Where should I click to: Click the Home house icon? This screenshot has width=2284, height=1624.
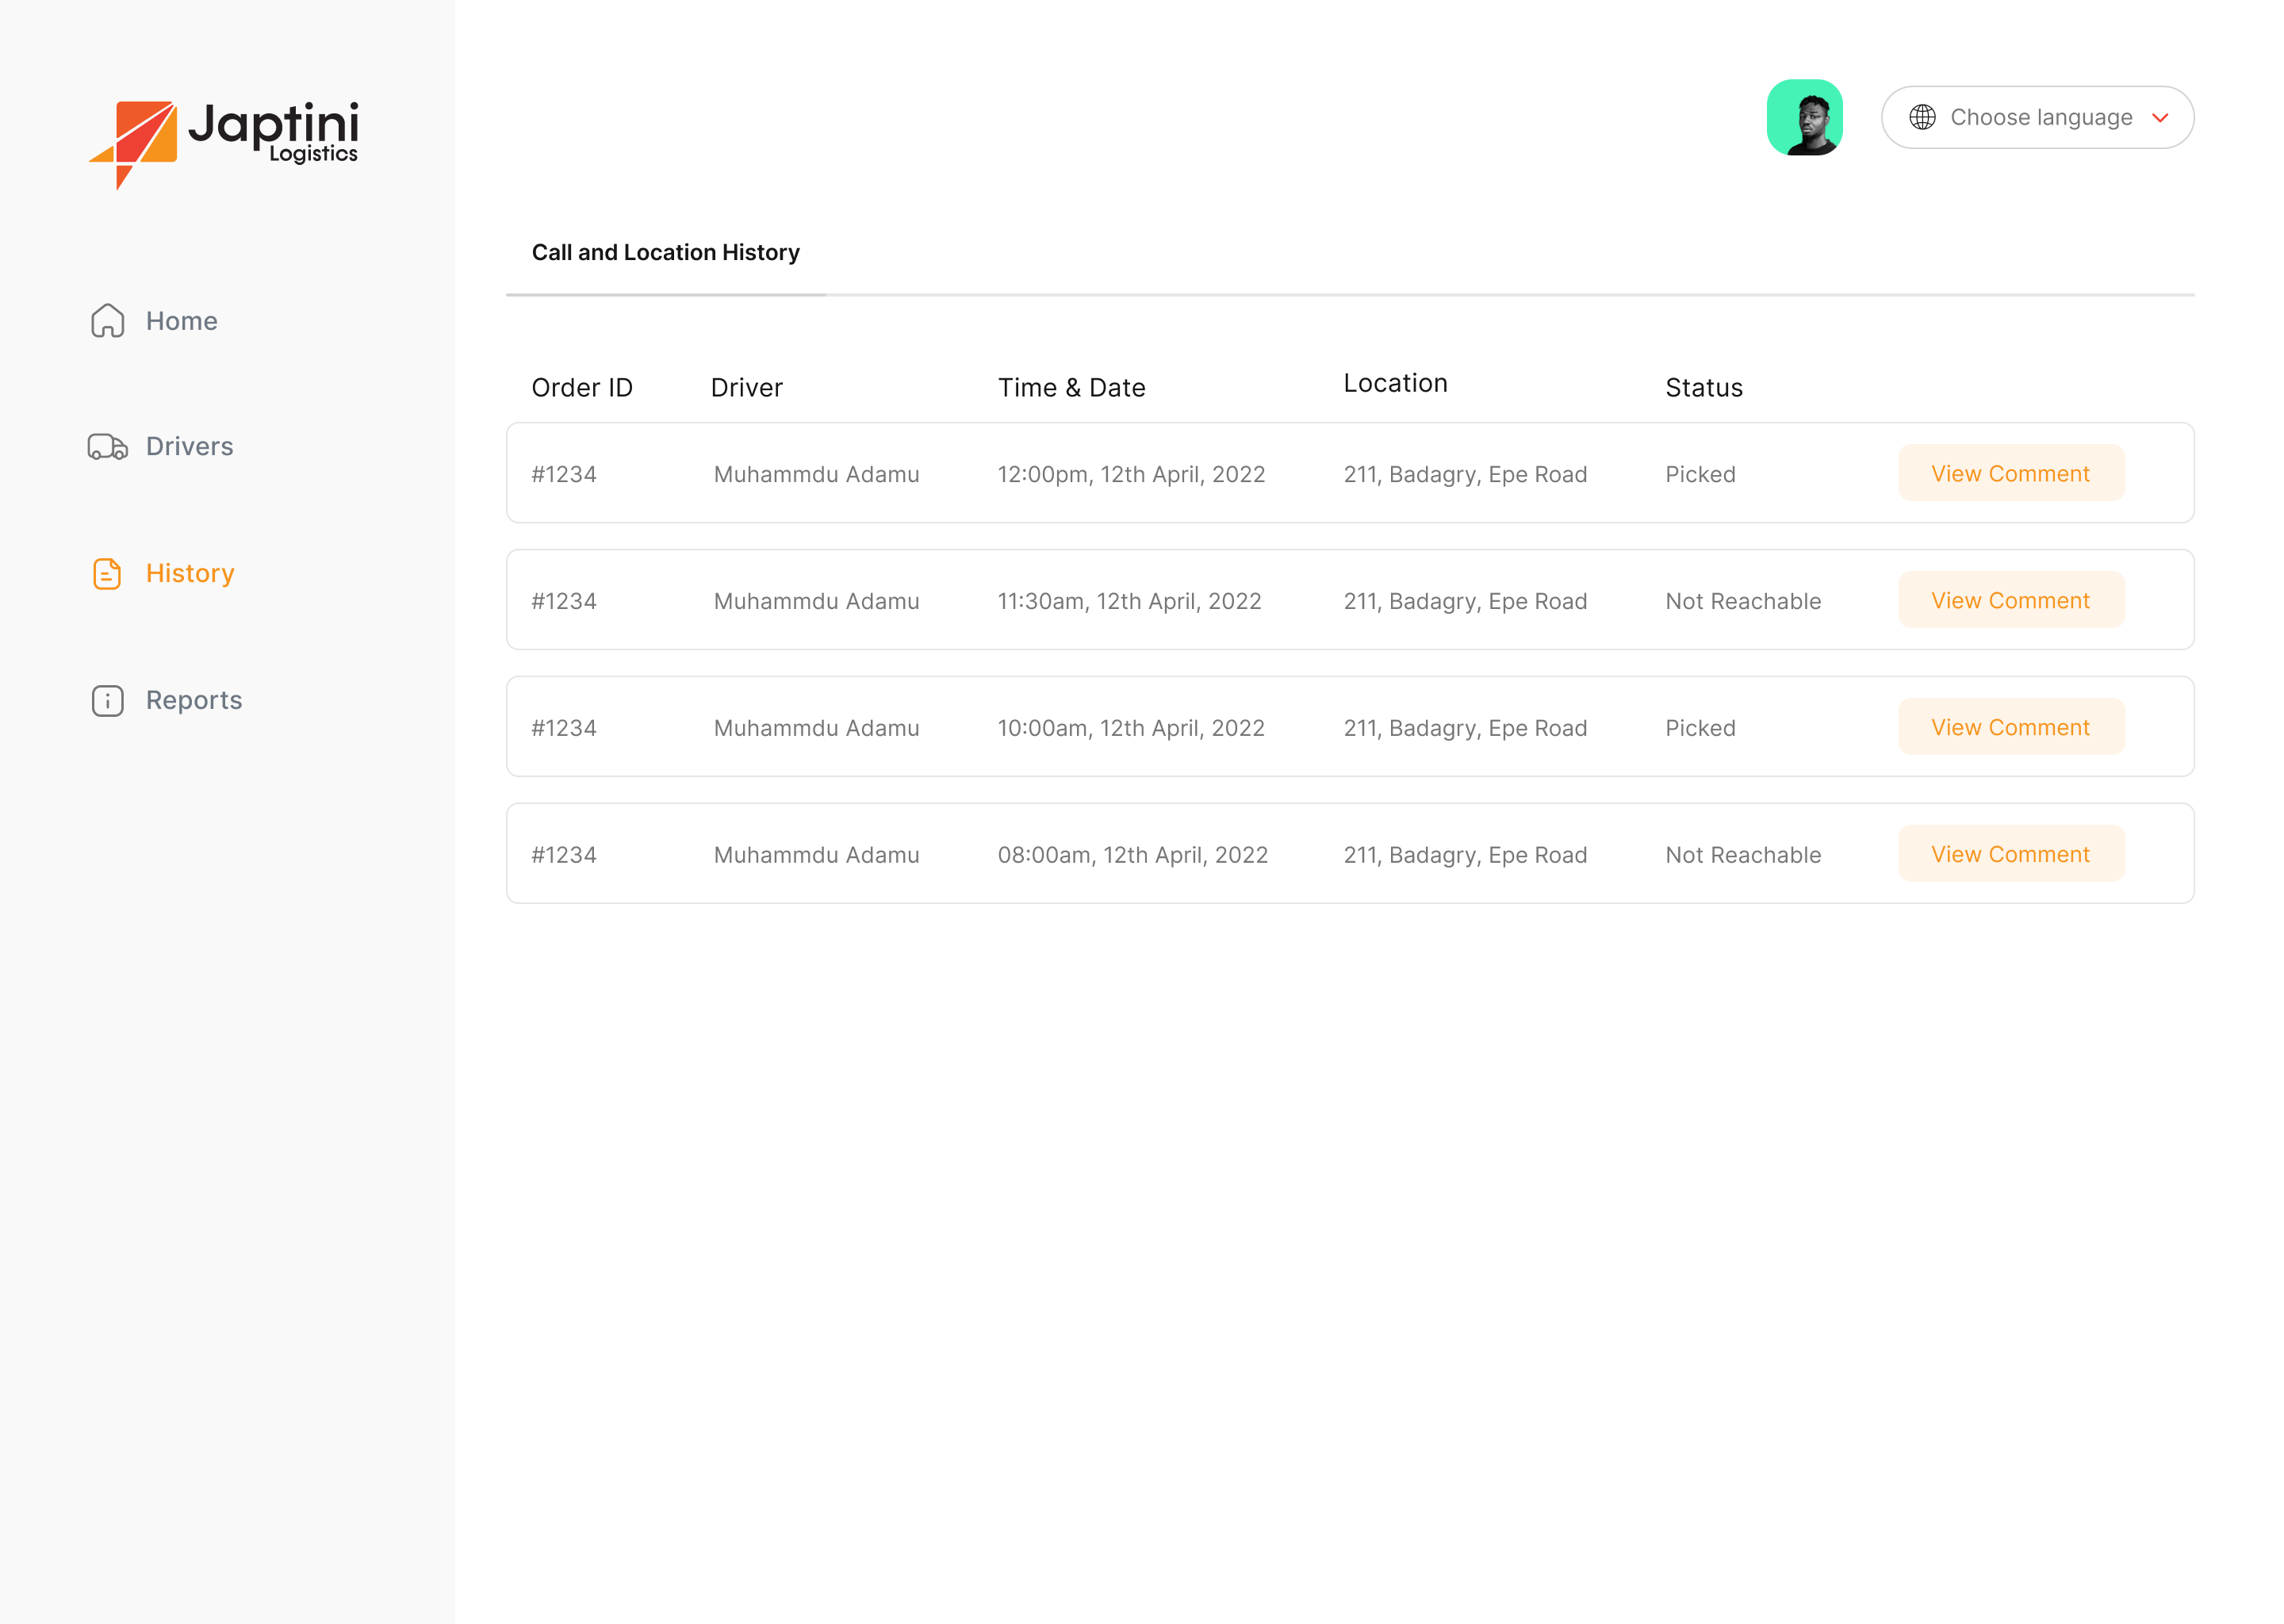coord(108,321)
